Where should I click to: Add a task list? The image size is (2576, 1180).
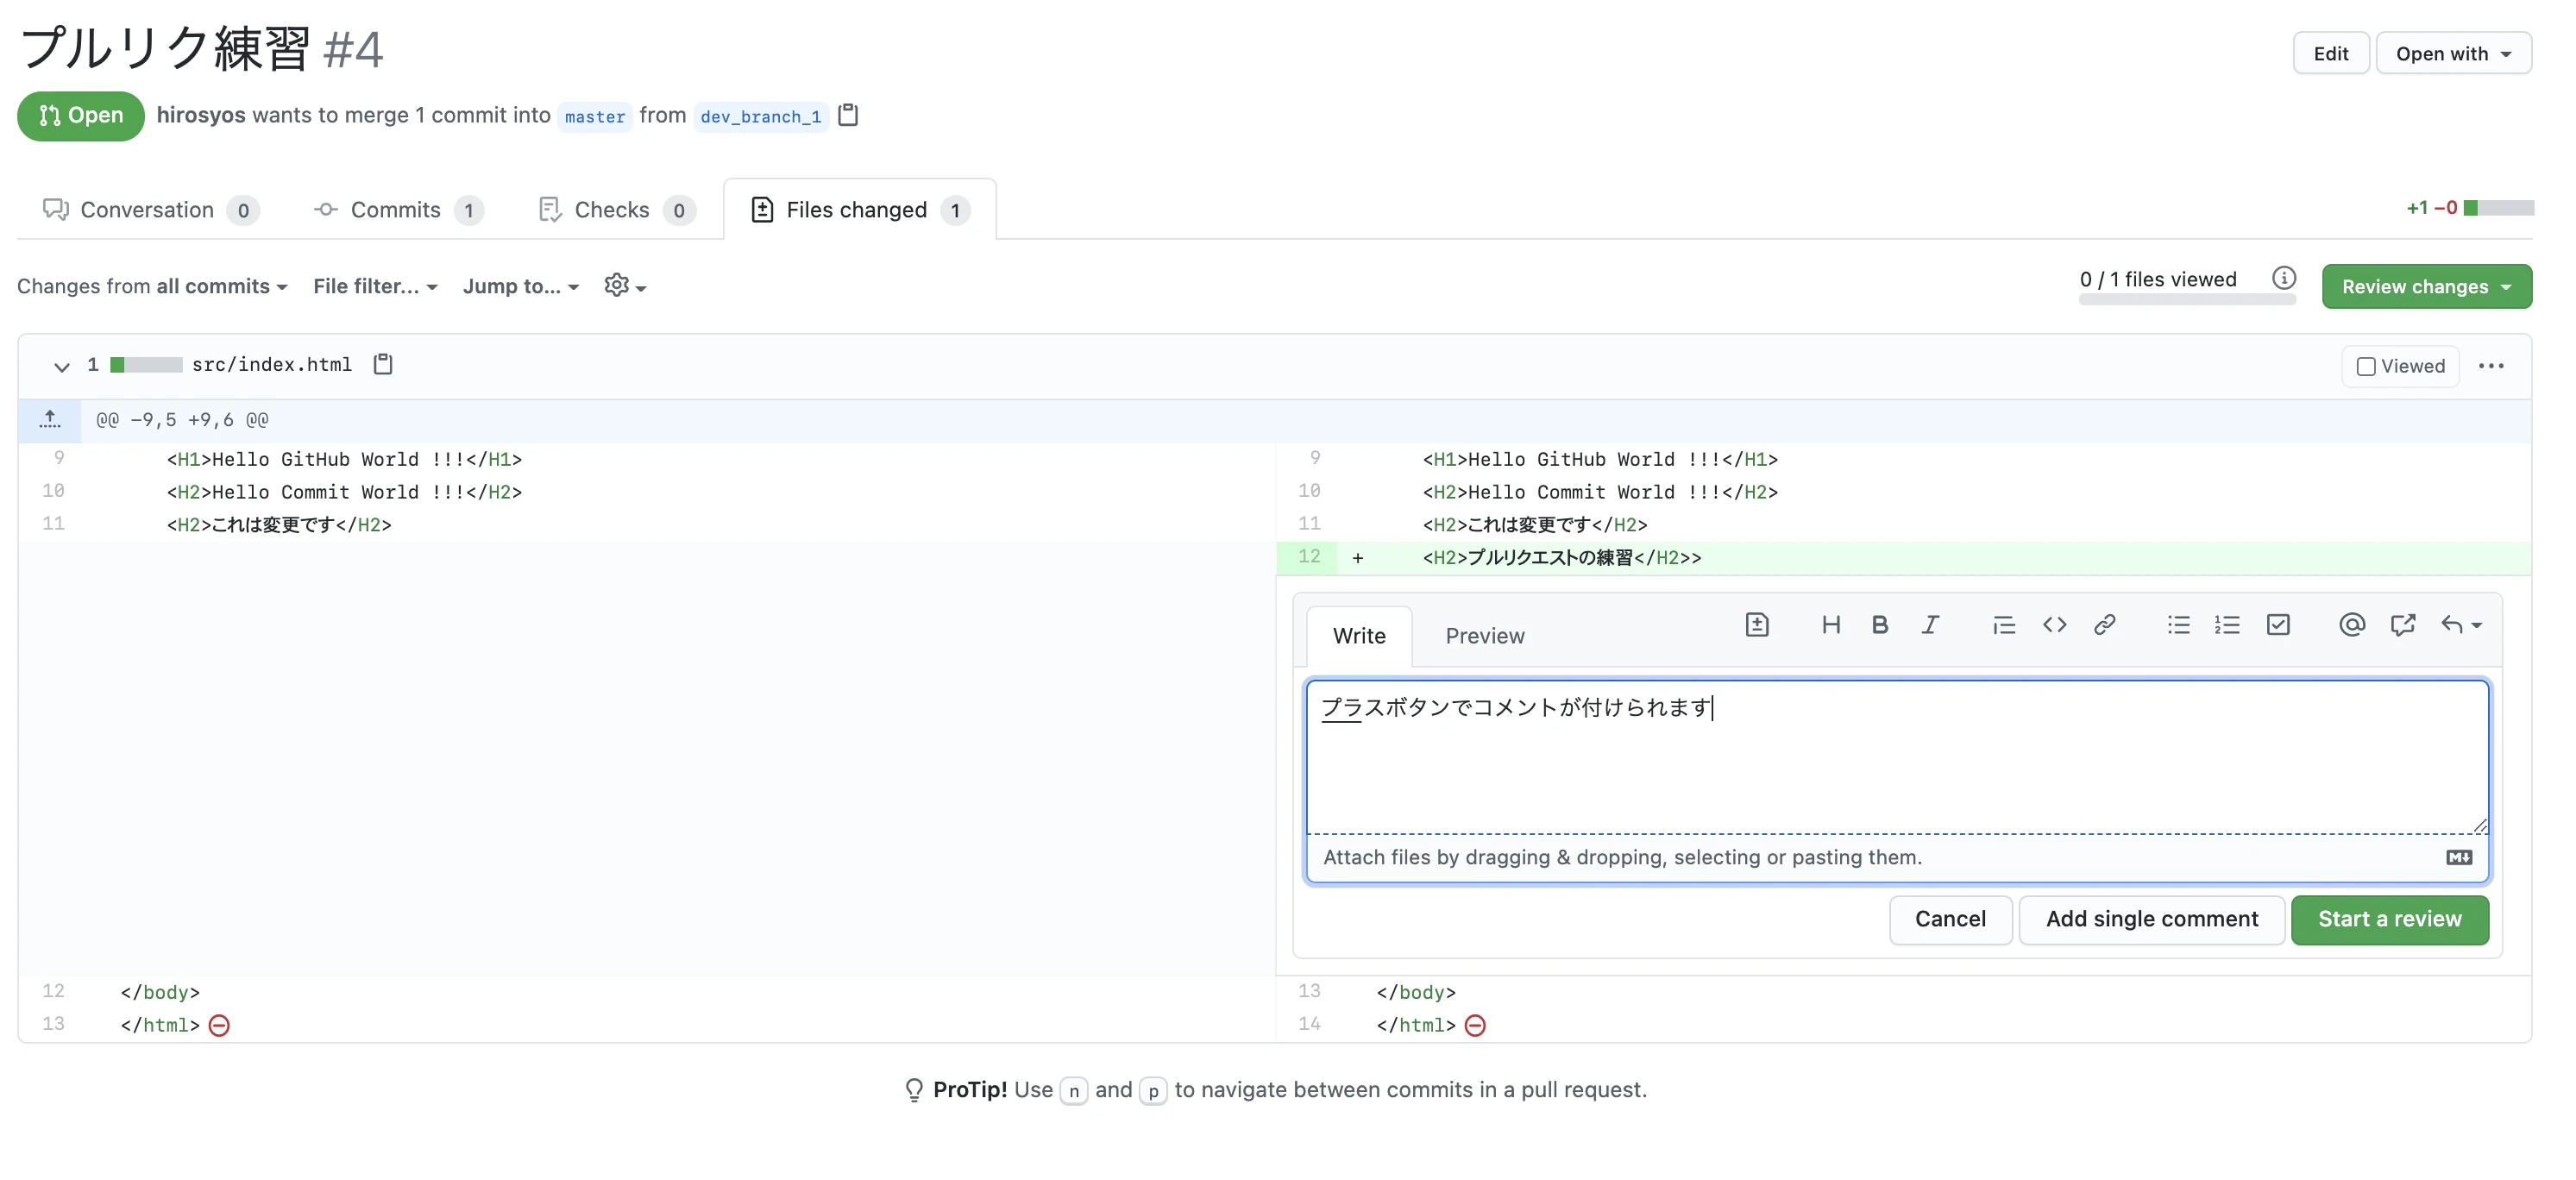2278,625
